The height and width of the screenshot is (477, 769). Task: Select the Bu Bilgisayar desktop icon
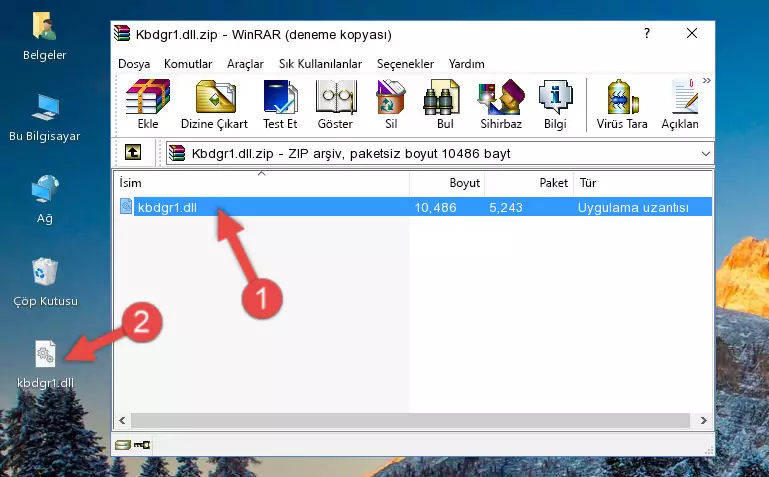[x=45, y=118]
